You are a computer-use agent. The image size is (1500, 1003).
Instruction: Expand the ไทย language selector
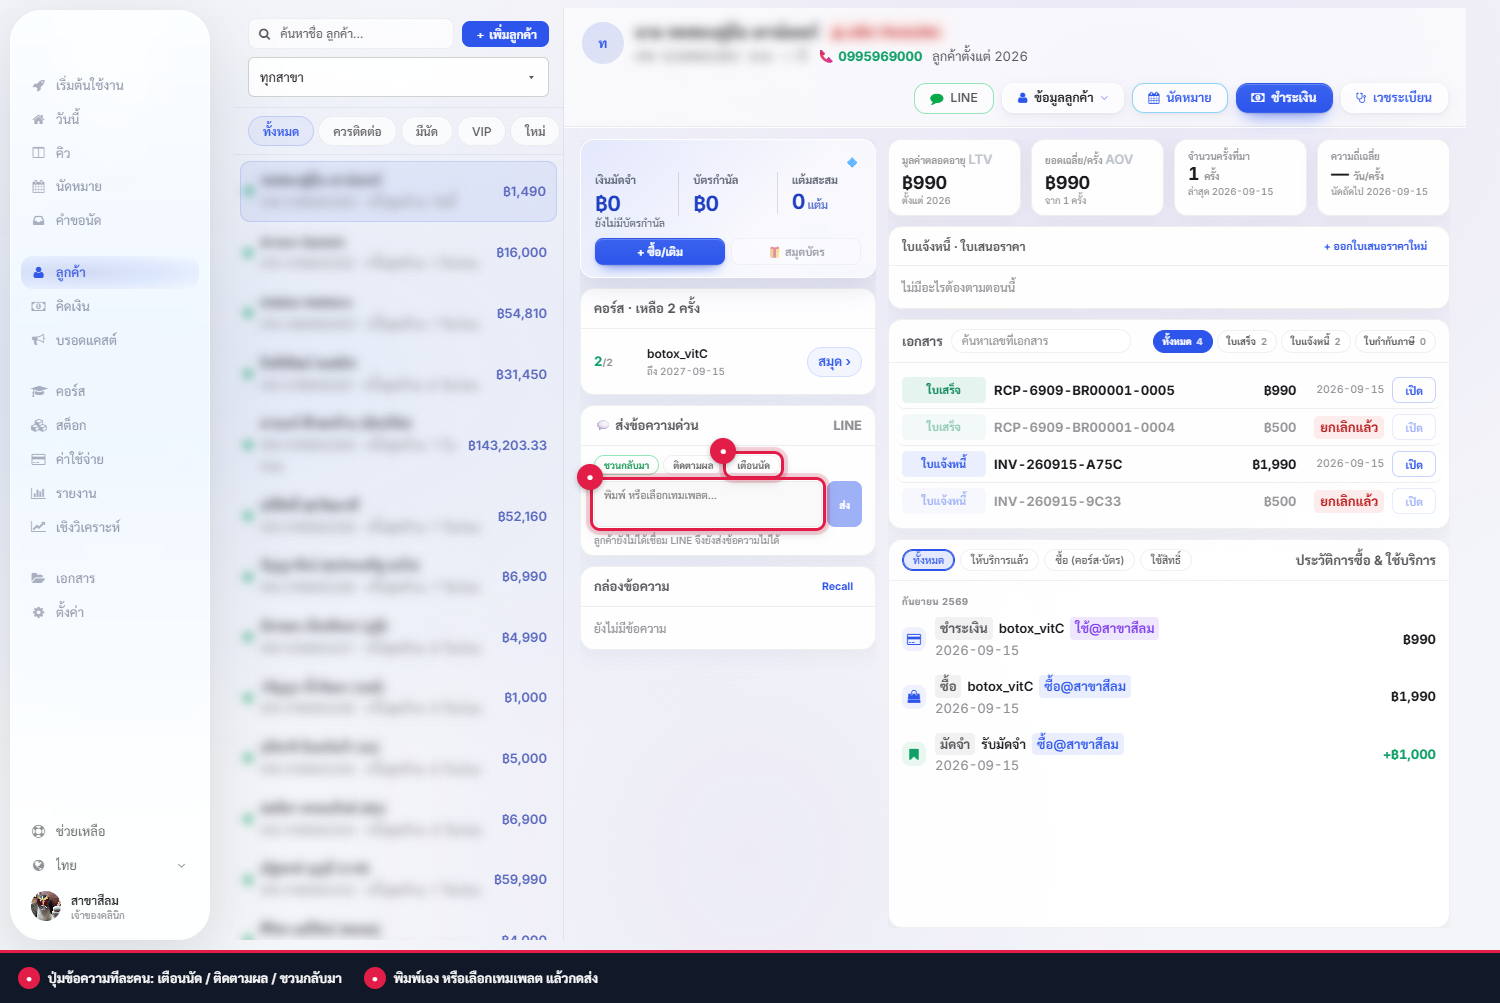(108, 865)
